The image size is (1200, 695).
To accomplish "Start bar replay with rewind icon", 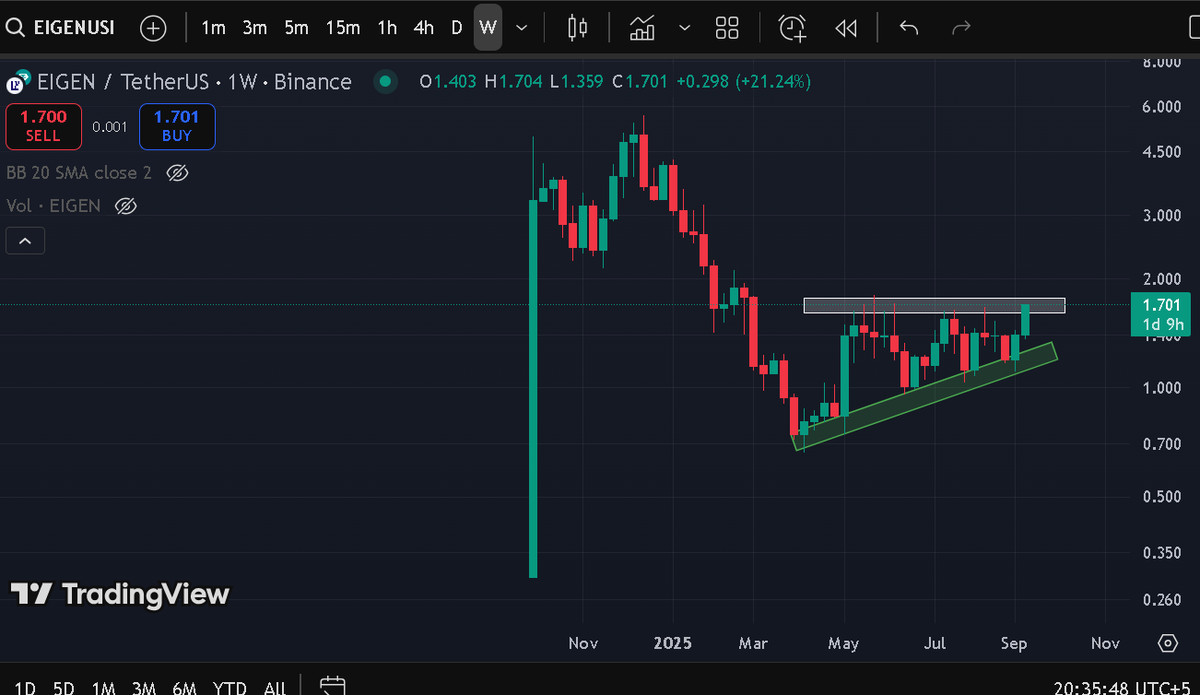I will (x=846, y=28).
